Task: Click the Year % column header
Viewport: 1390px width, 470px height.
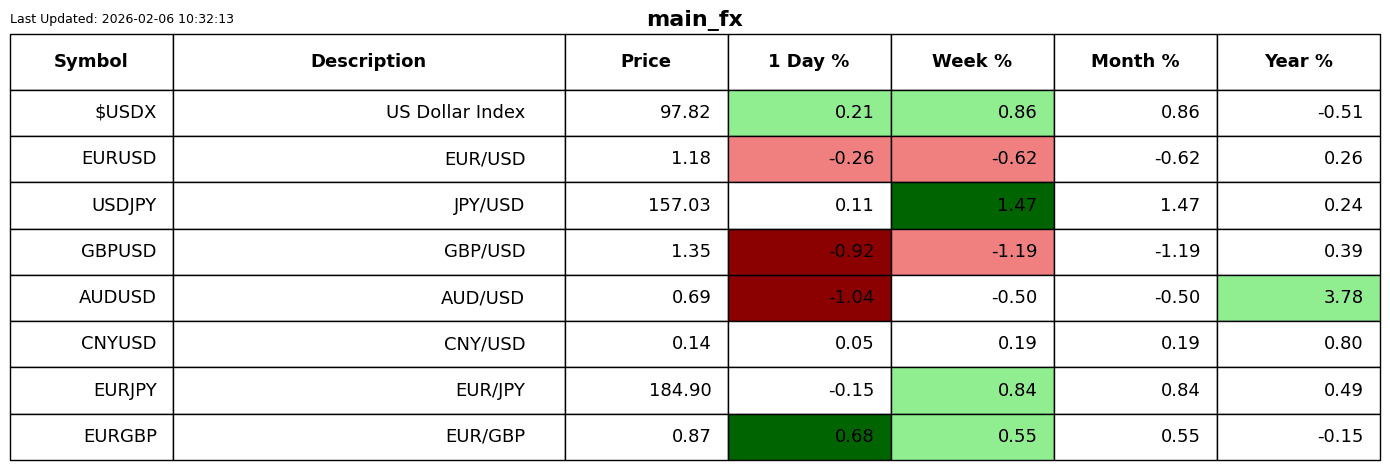Action: (1298, 62)
